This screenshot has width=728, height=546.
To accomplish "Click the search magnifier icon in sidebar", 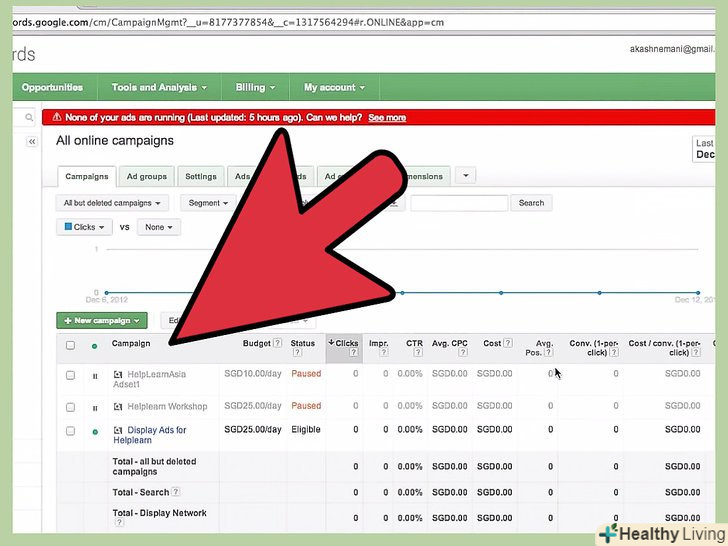I will coord(31,118).
